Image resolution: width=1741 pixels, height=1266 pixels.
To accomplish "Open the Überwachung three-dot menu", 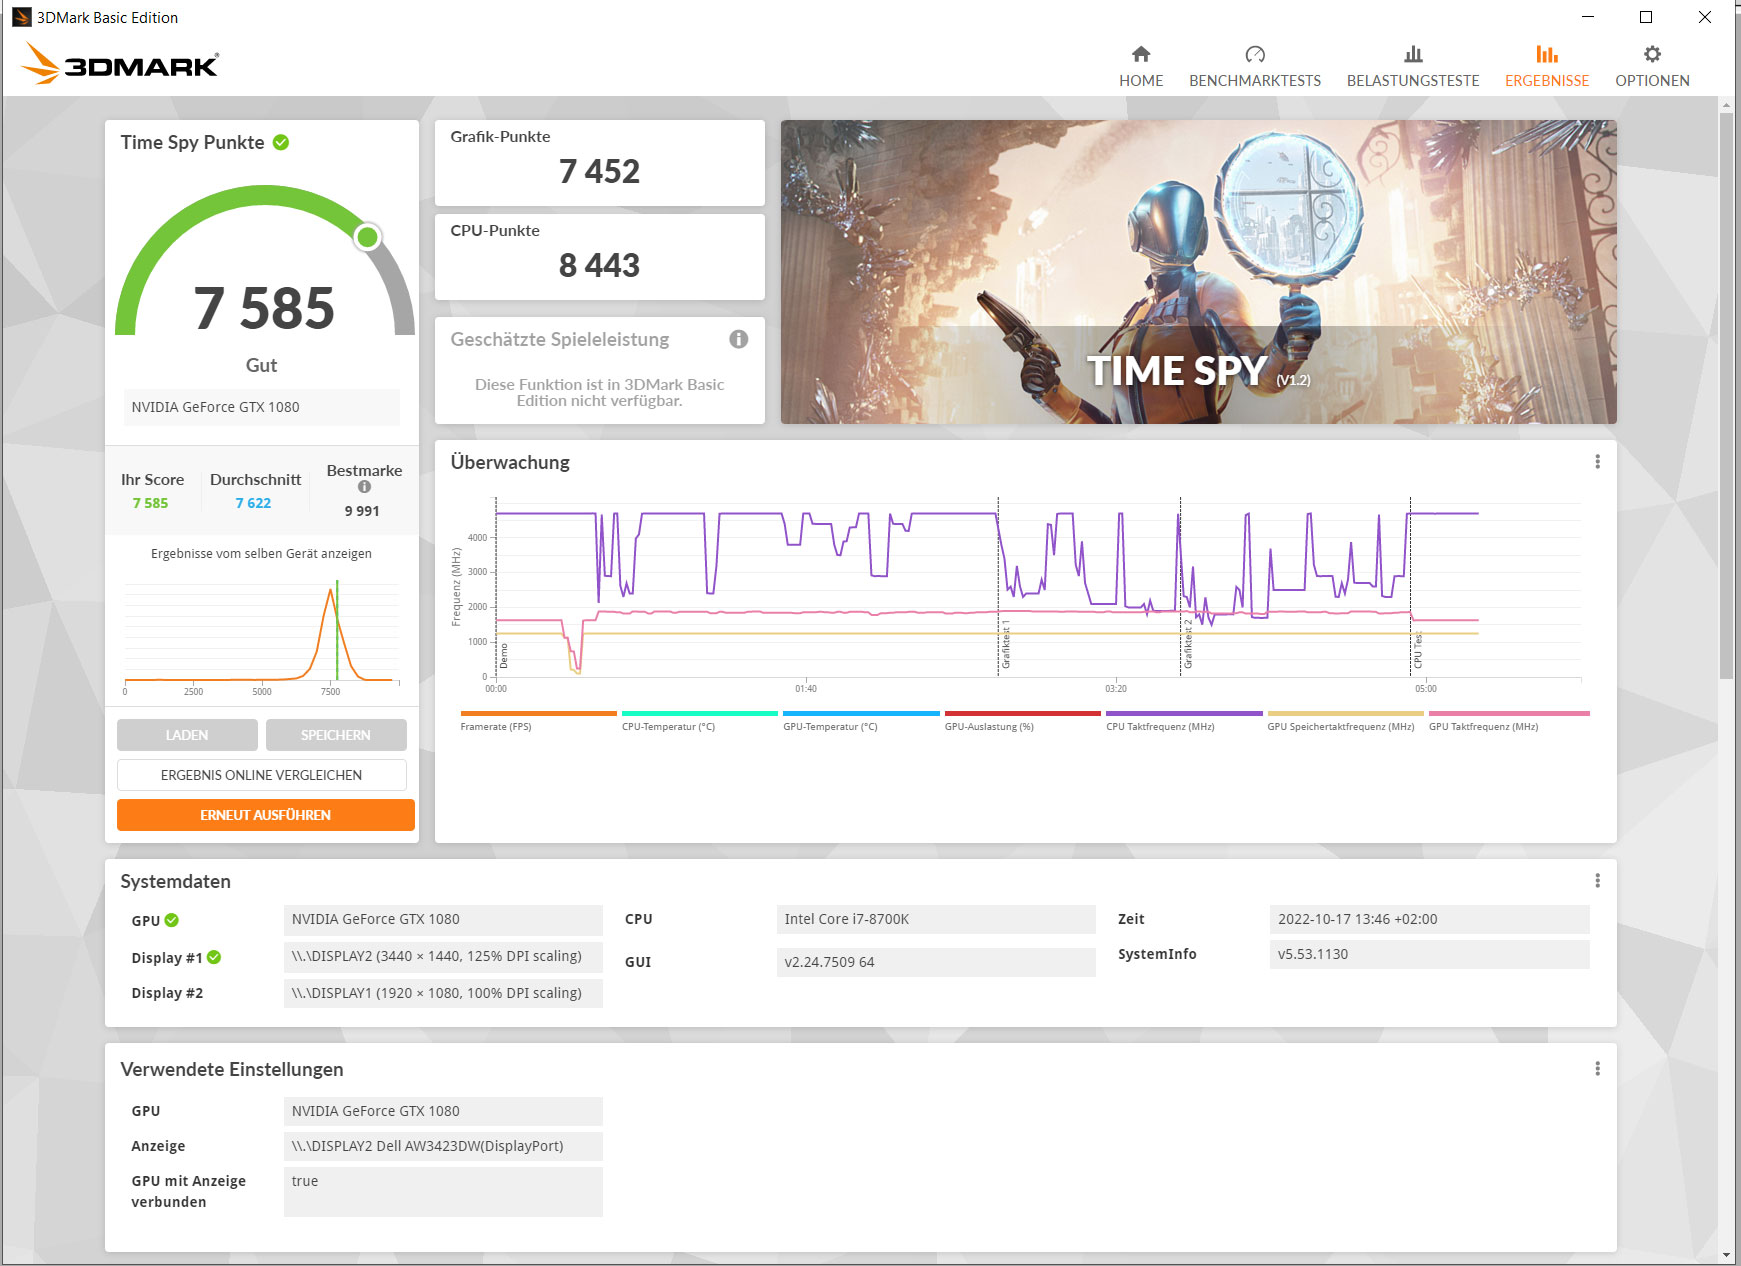I will coord(1597,462).
